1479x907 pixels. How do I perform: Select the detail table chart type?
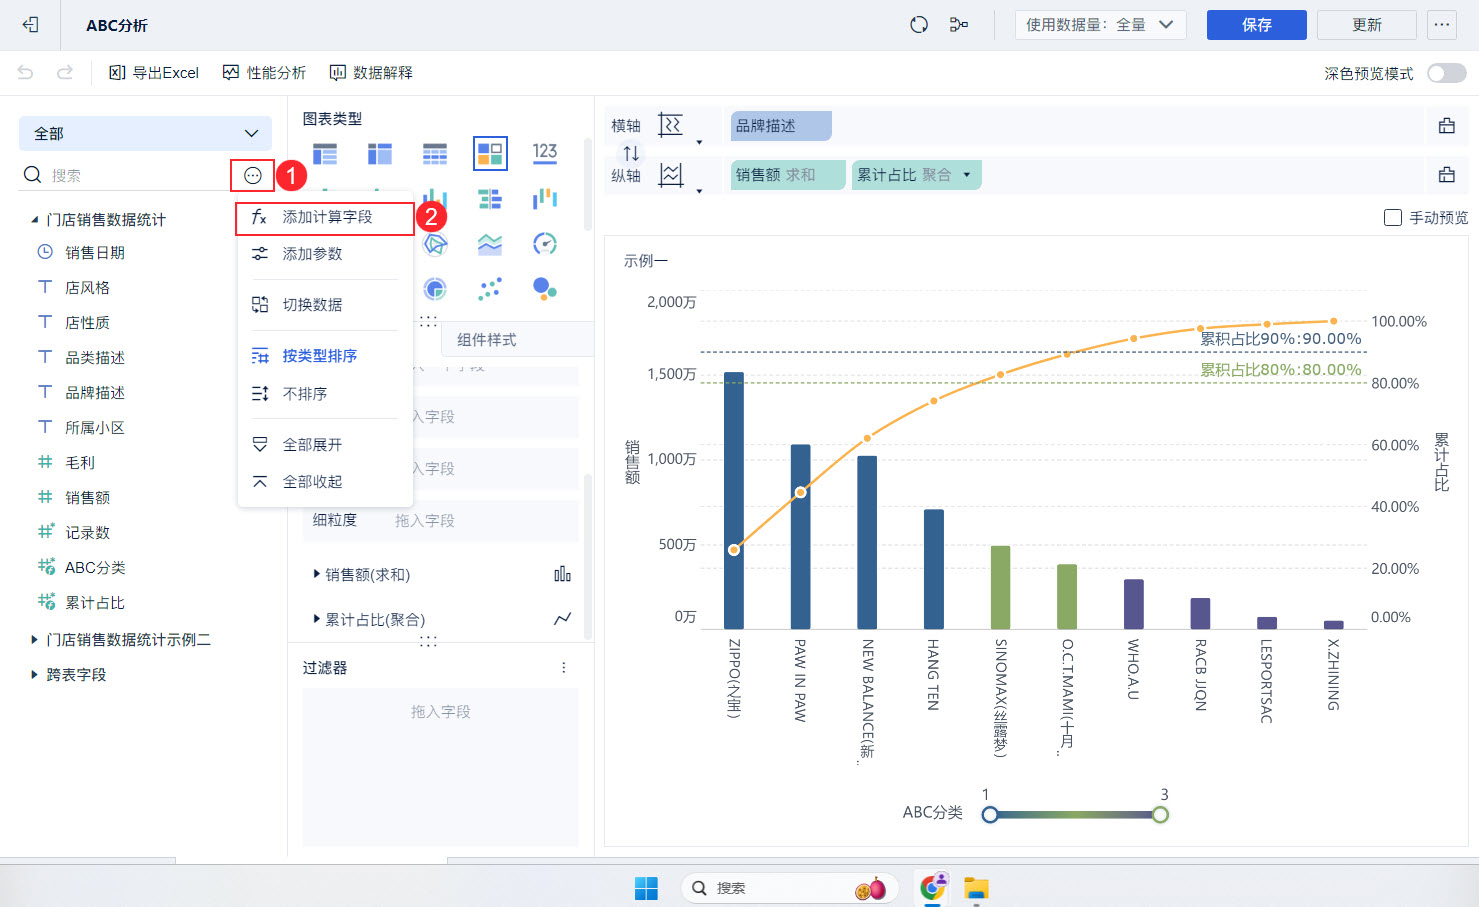point(435,154)
